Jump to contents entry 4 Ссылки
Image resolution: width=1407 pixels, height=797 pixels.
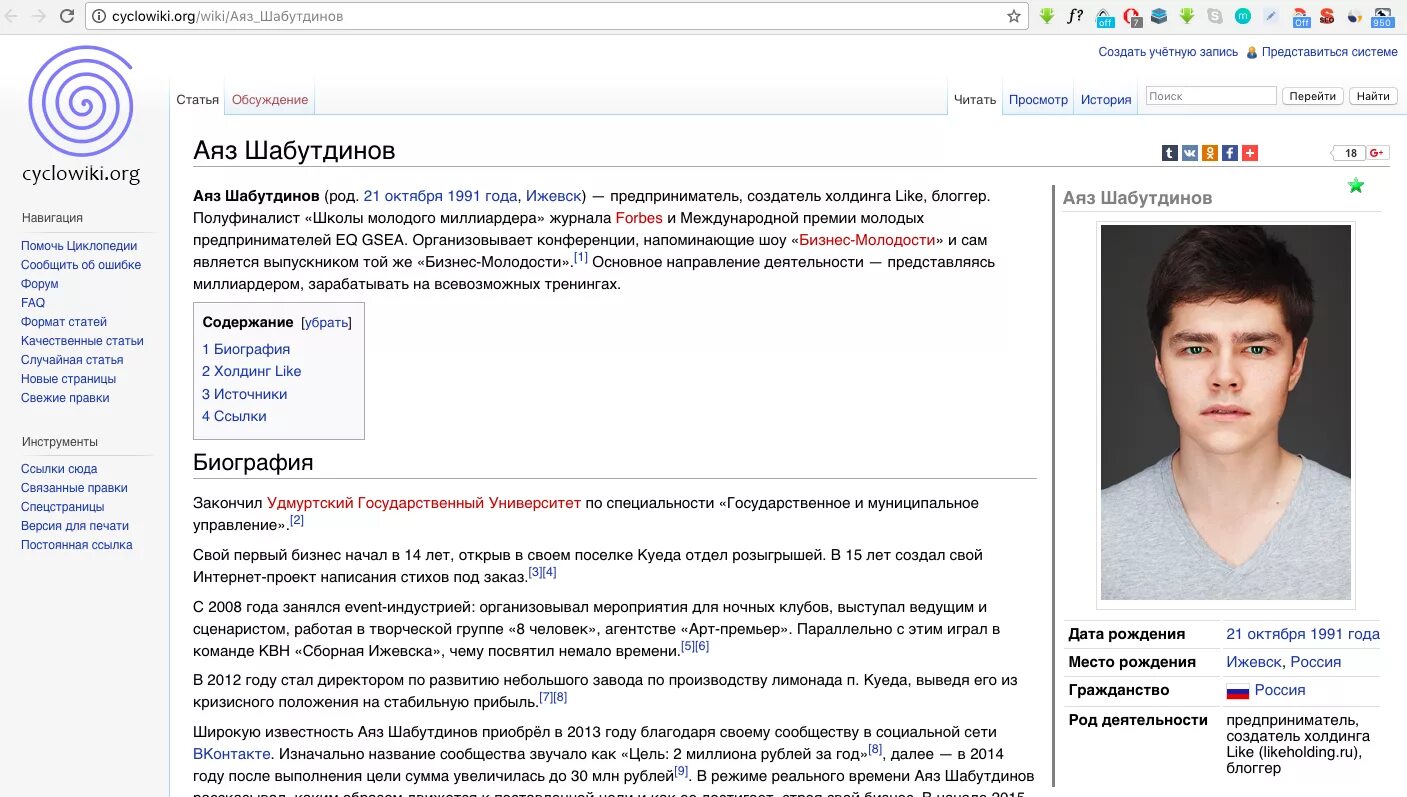pyautogui.click(x=234, y=416)
